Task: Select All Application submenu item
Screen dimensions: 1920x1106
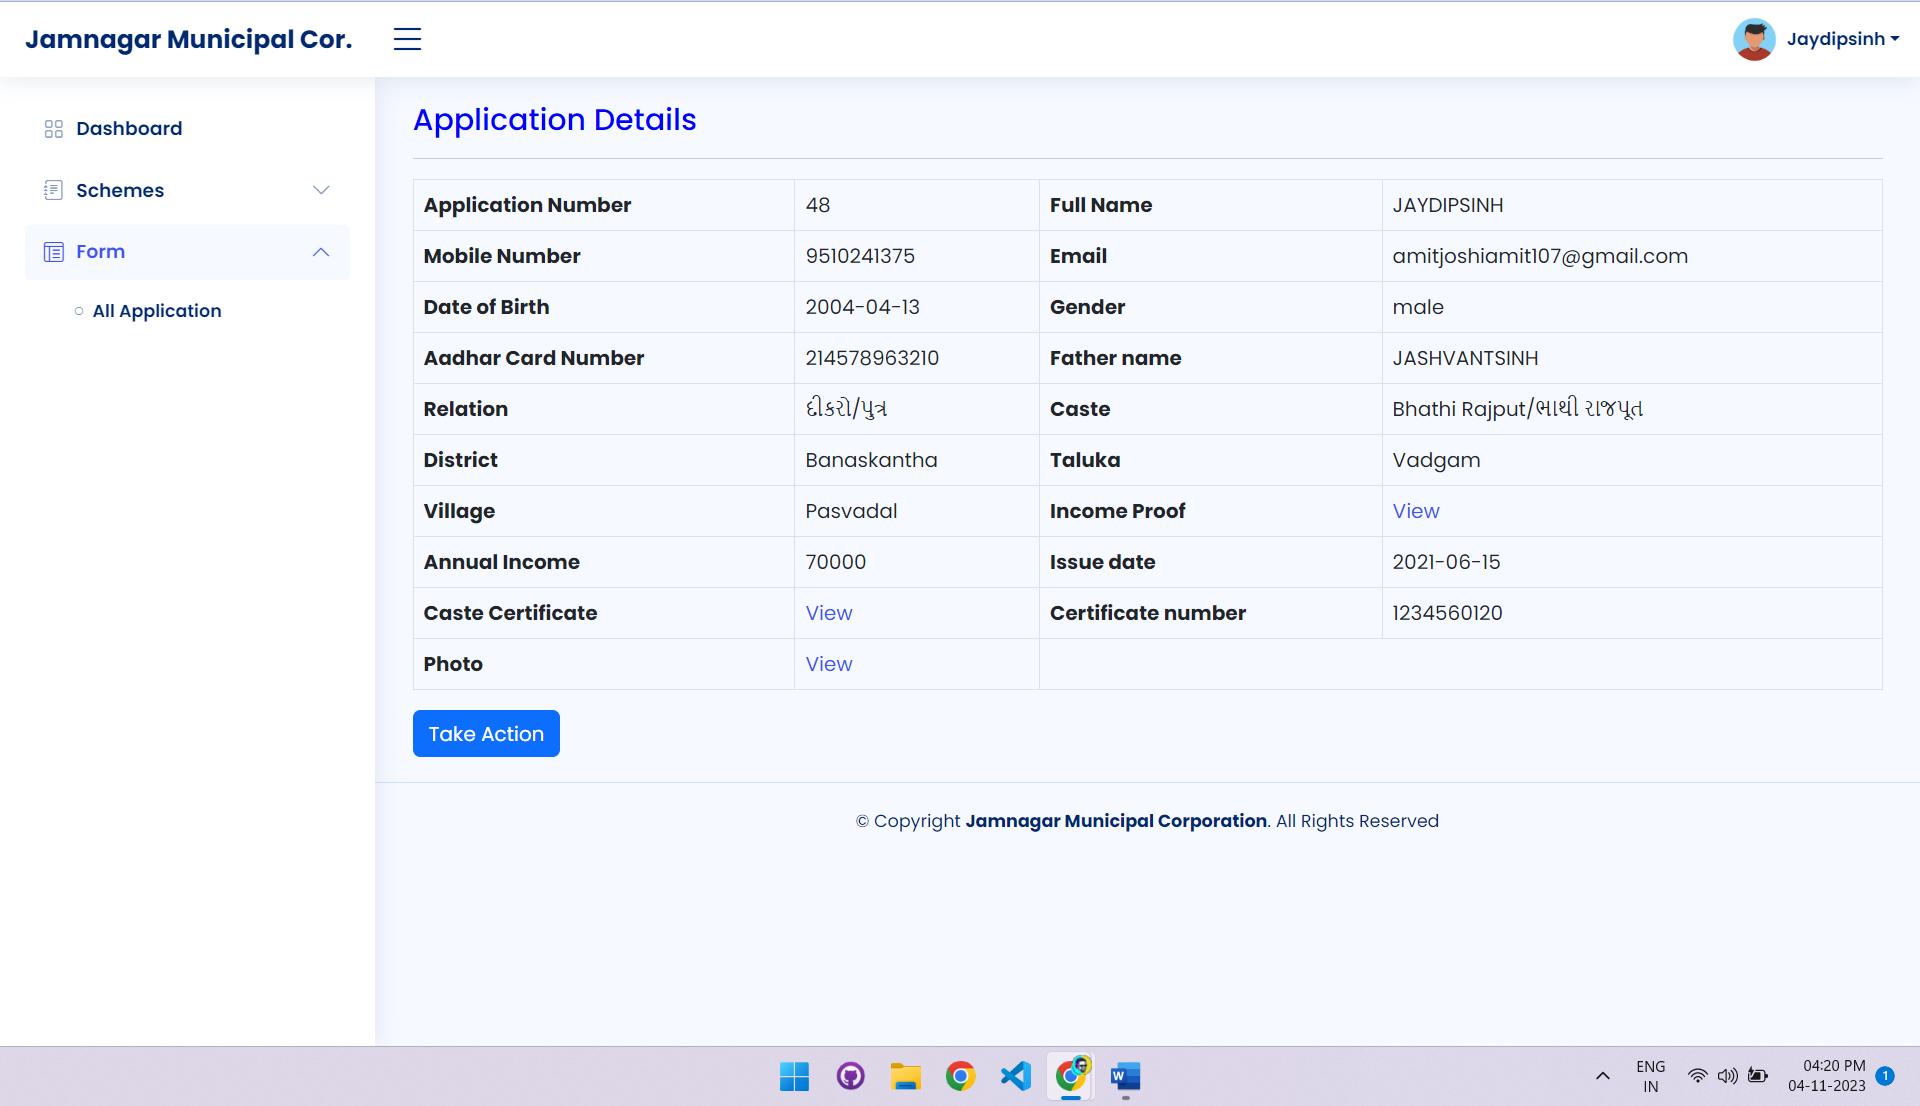Action: [157, 311]
